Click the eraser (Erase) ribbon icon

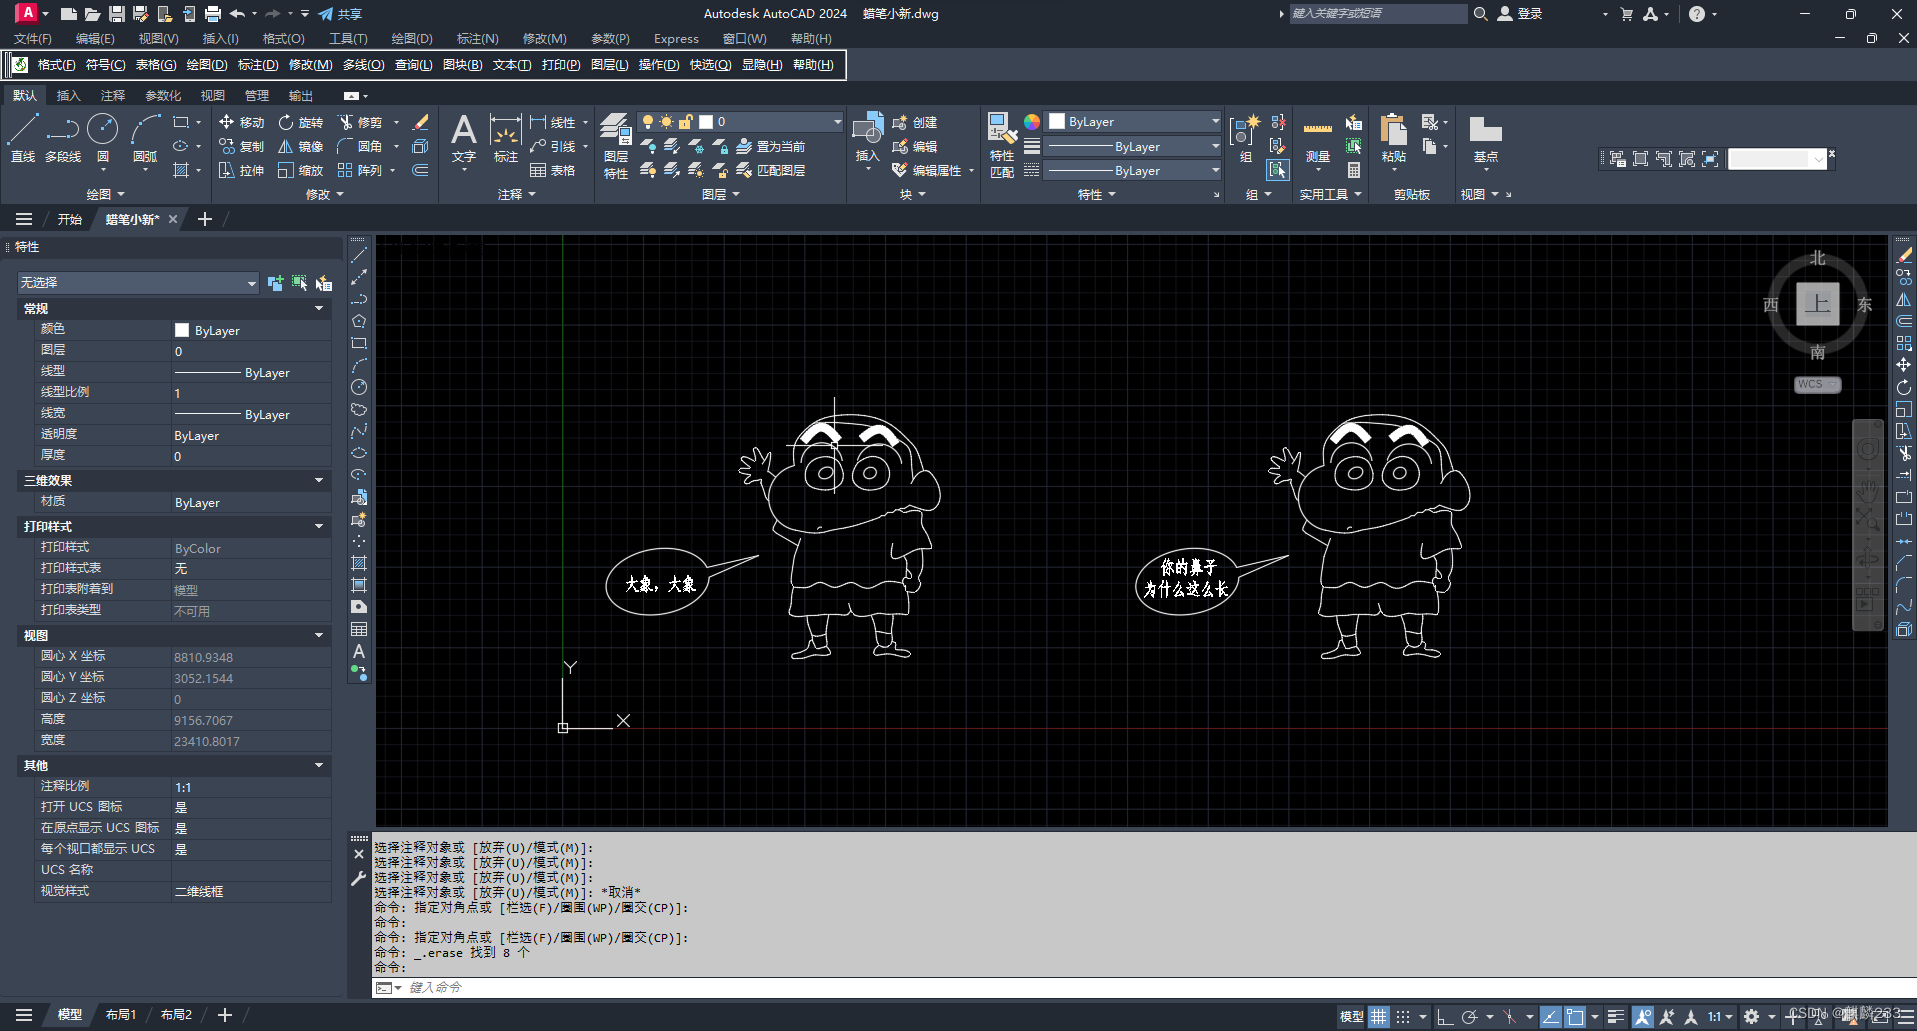point(421,122)
